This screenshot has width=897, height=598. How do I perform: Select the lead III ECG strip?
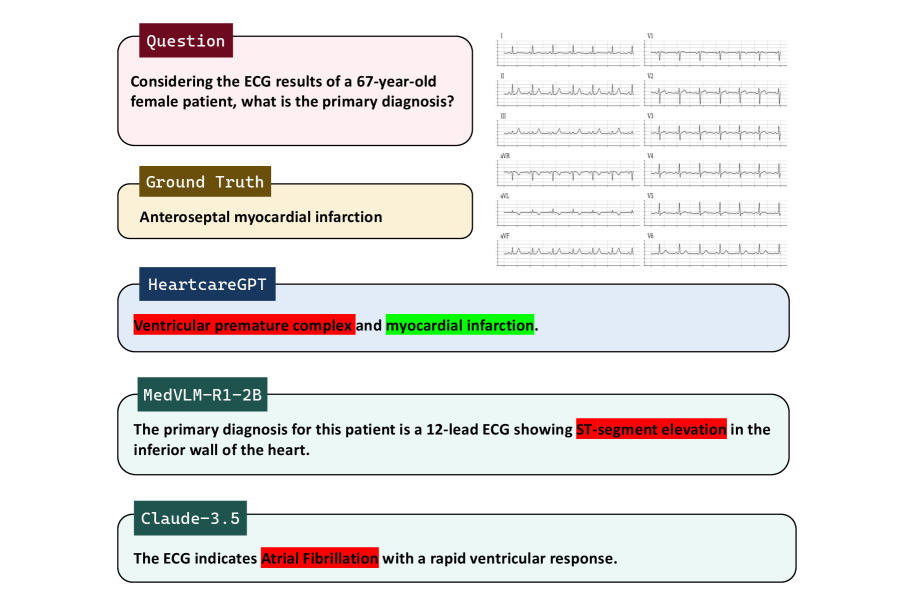[569, 130]
